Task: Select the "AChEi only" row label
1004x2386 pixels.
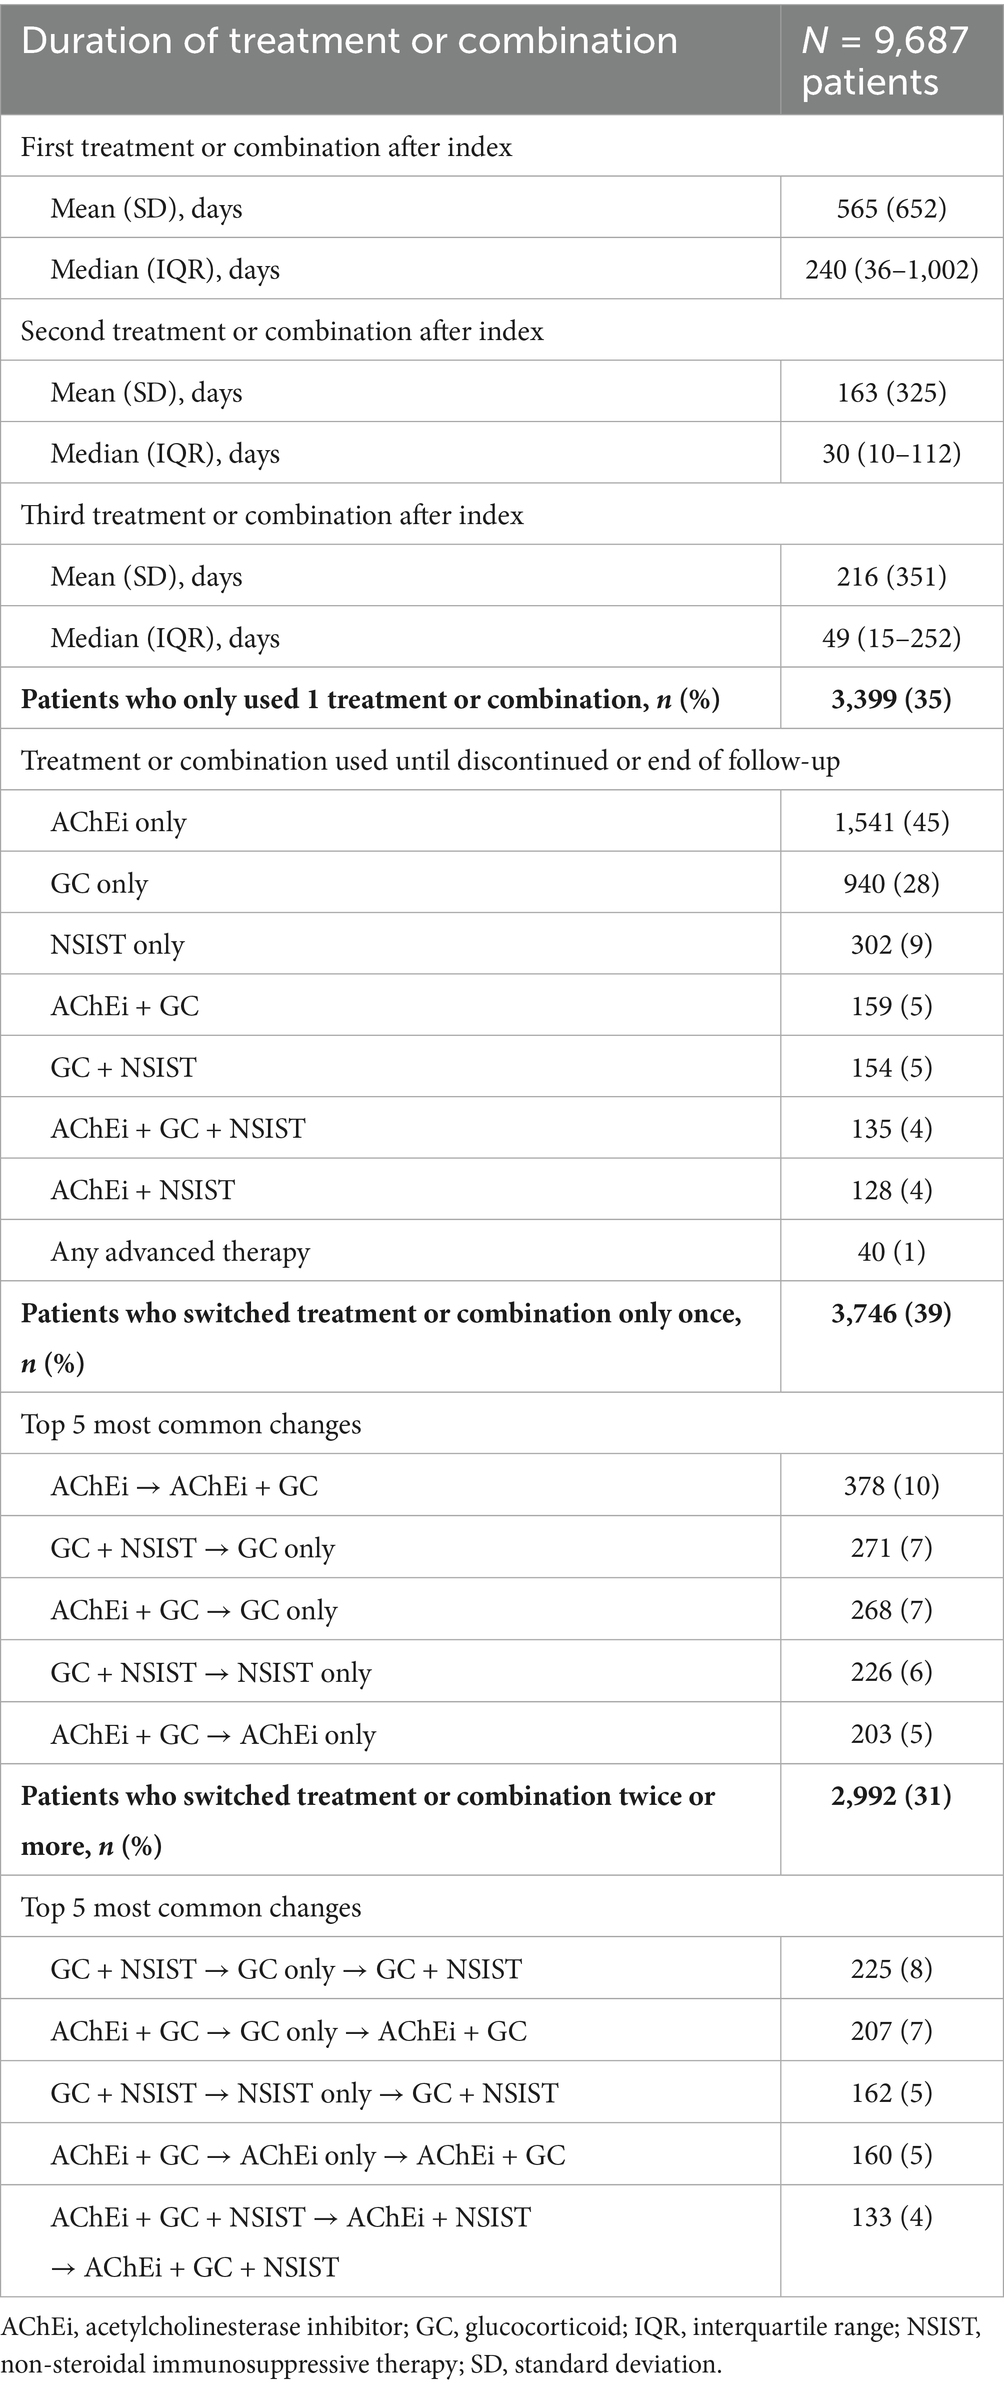Action: tap(118, 822)
